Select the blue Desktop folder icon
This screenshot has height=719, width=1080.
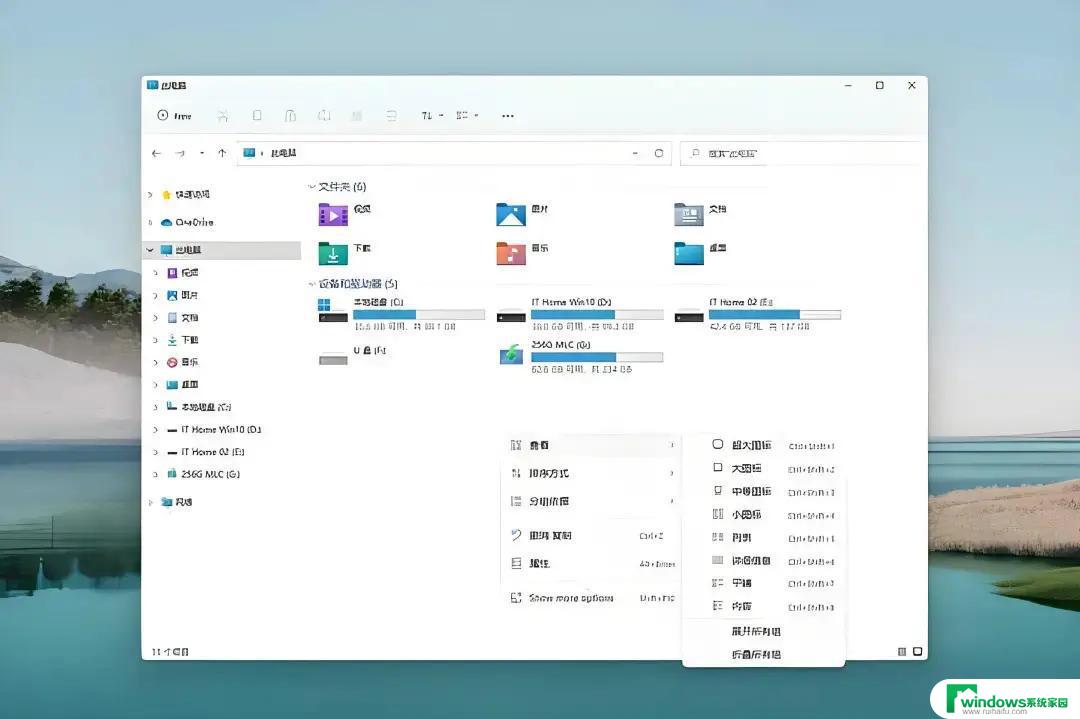[689, 253]
